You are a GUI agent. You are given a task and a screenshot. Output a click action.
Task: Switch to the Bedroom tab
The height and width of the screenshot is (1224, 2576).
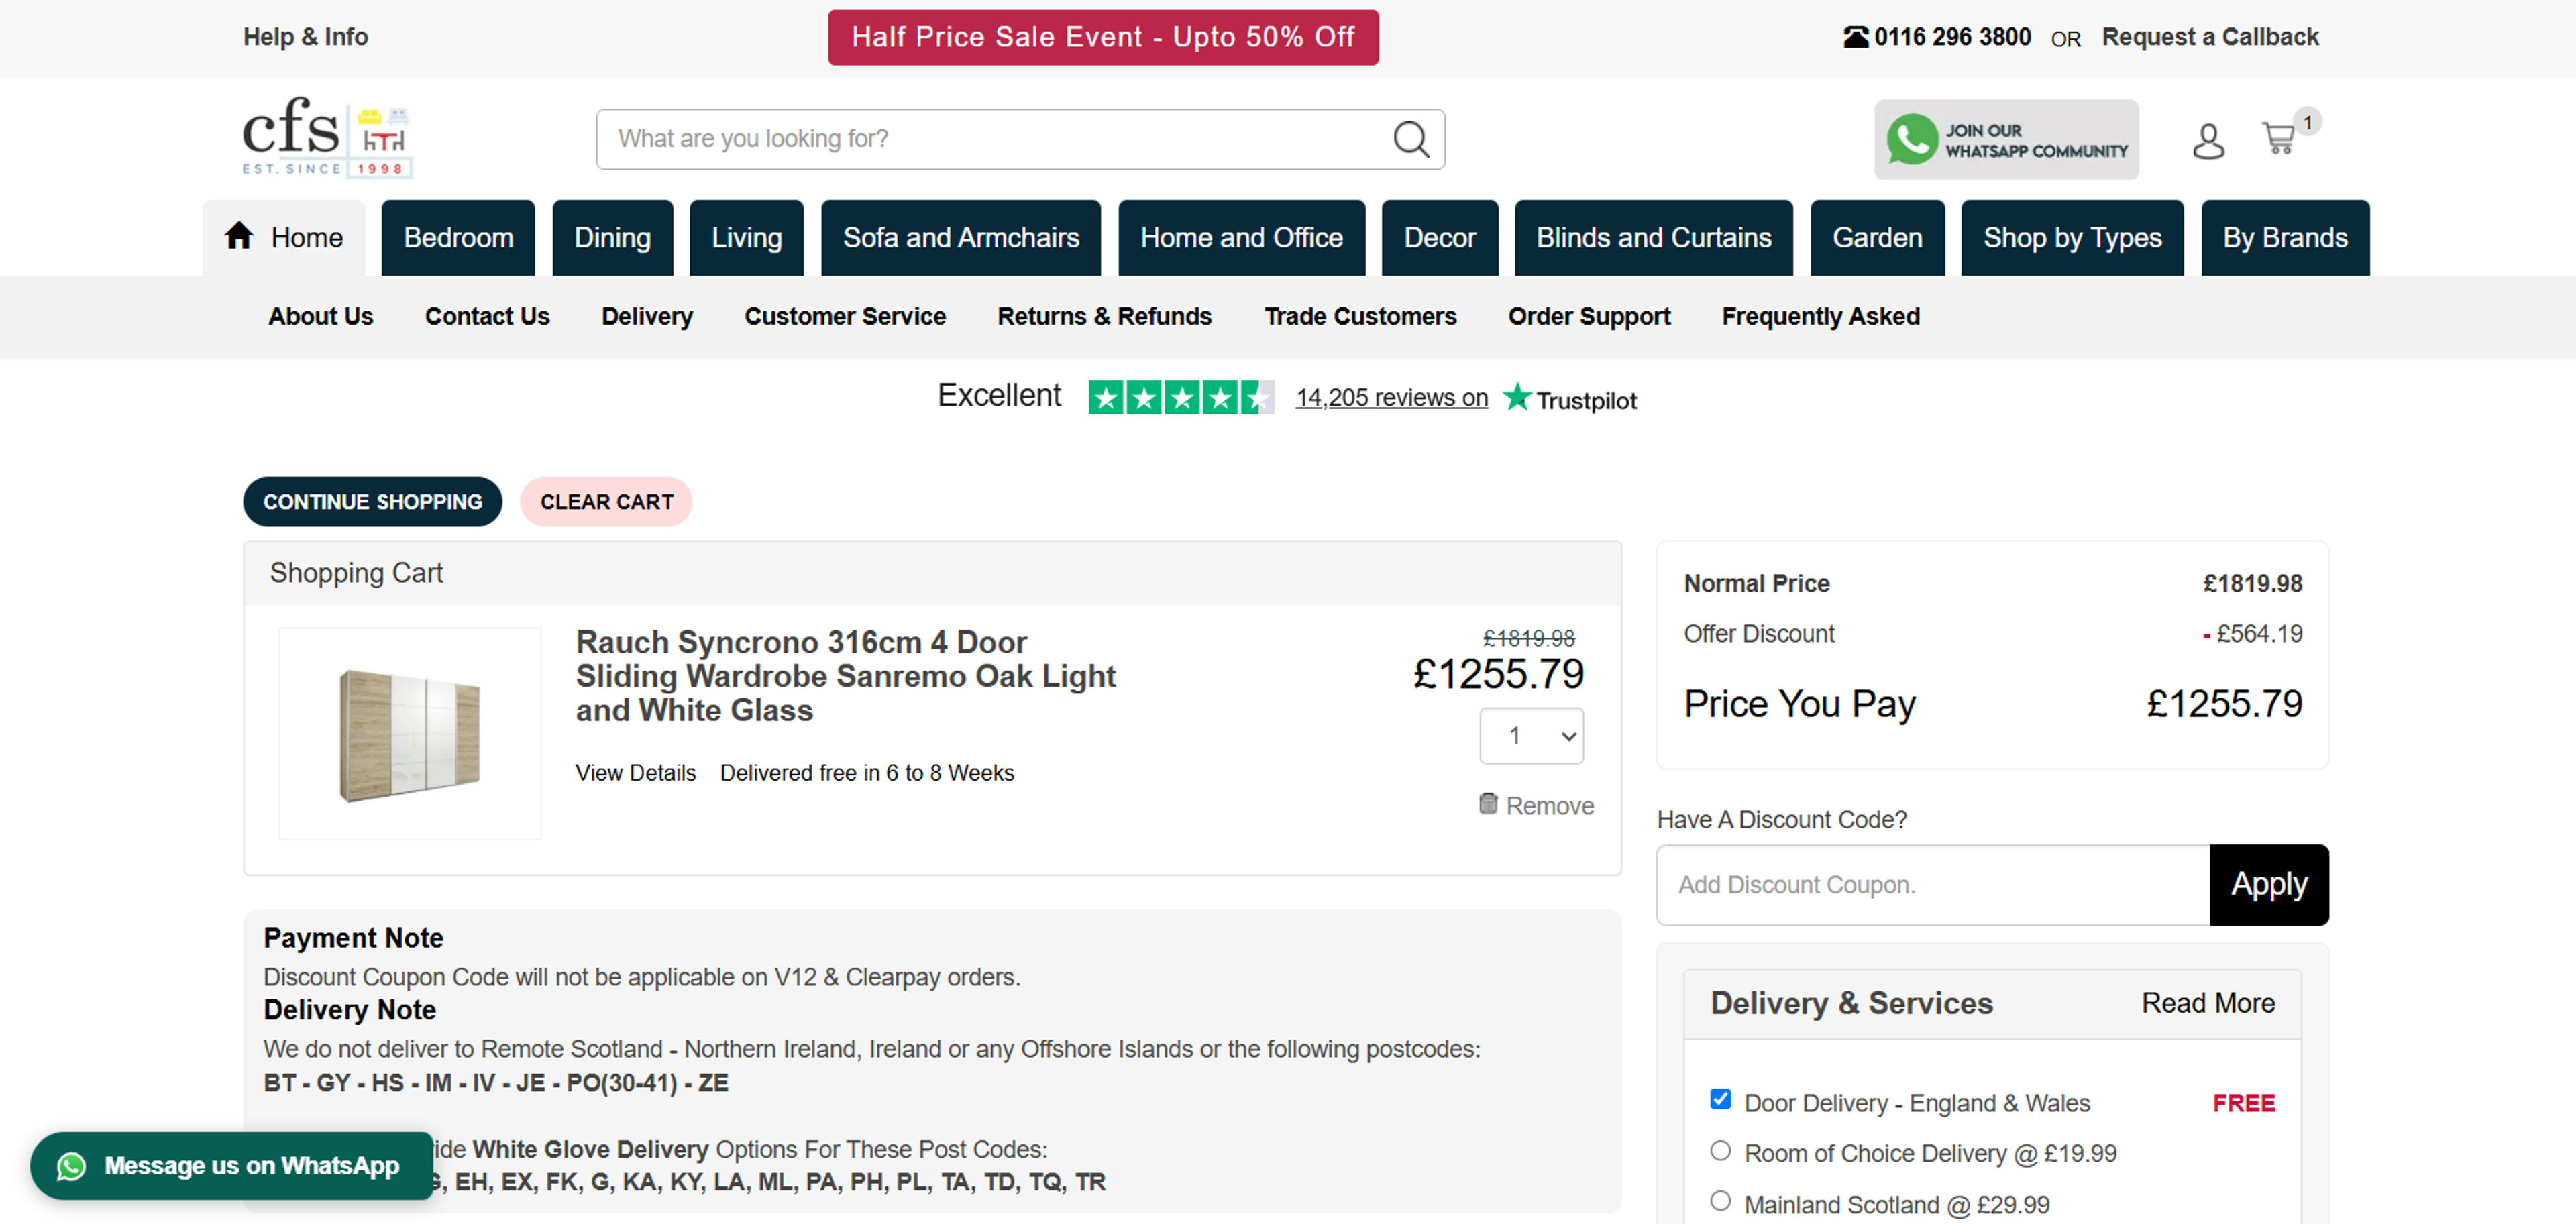point(457,238)
